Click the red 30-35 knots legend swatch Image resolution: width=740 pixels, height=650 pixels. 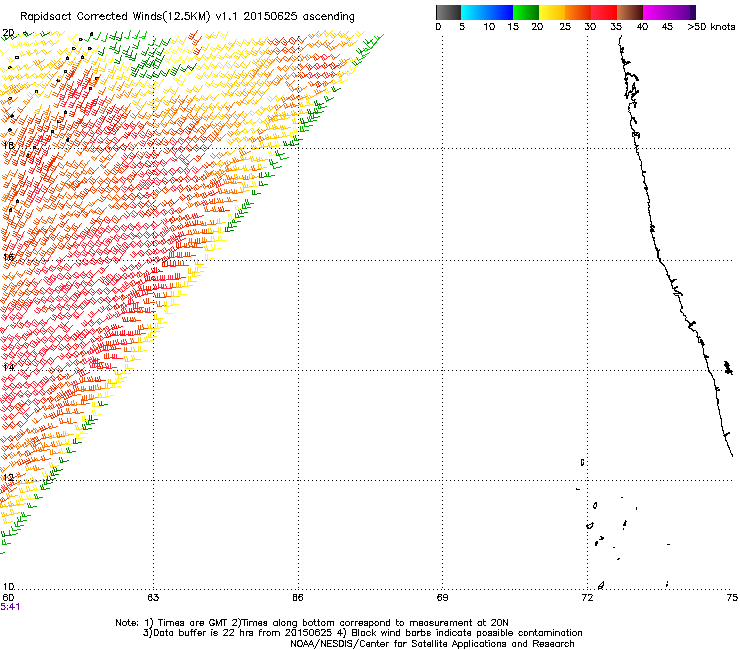pyautogui.click(x=604, y=12)
